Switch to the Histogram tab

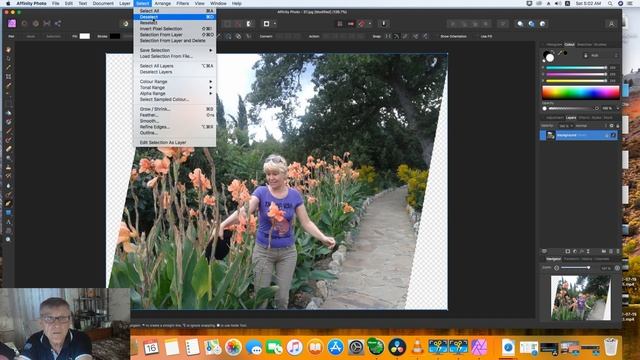point(554,44)
